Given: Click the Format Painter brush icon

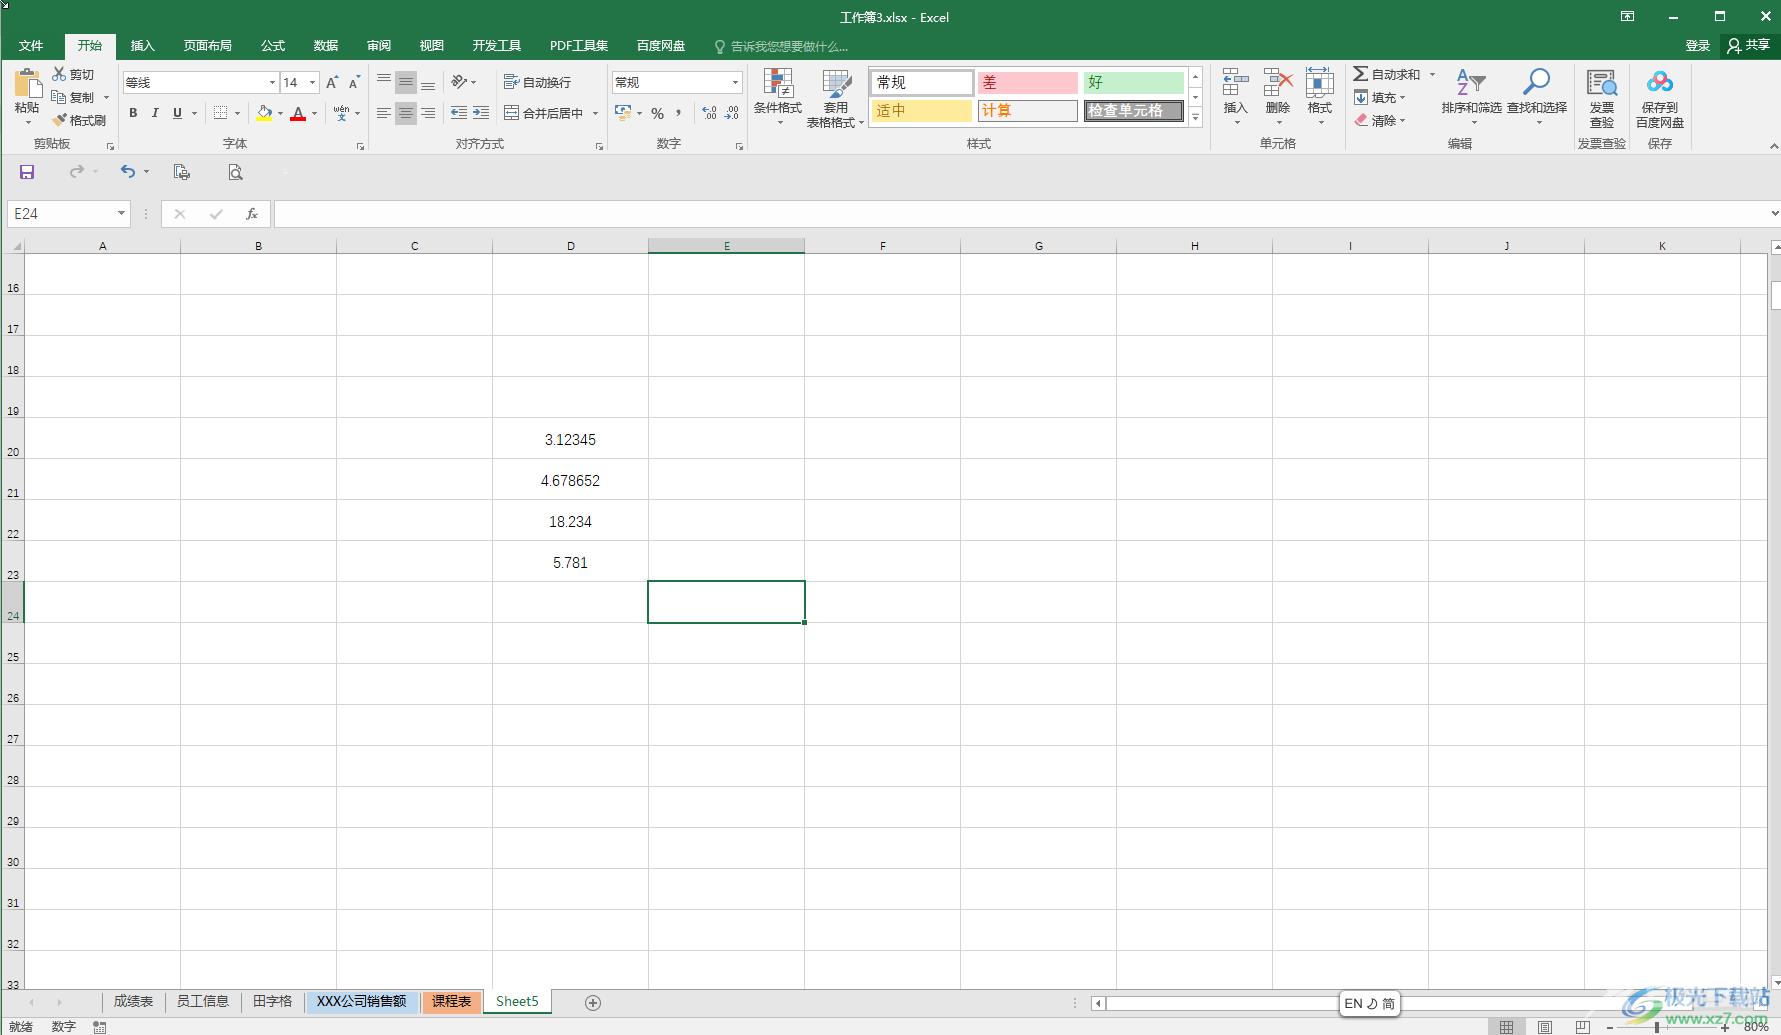Looking at the screenshot, I should tap(59, 120).
